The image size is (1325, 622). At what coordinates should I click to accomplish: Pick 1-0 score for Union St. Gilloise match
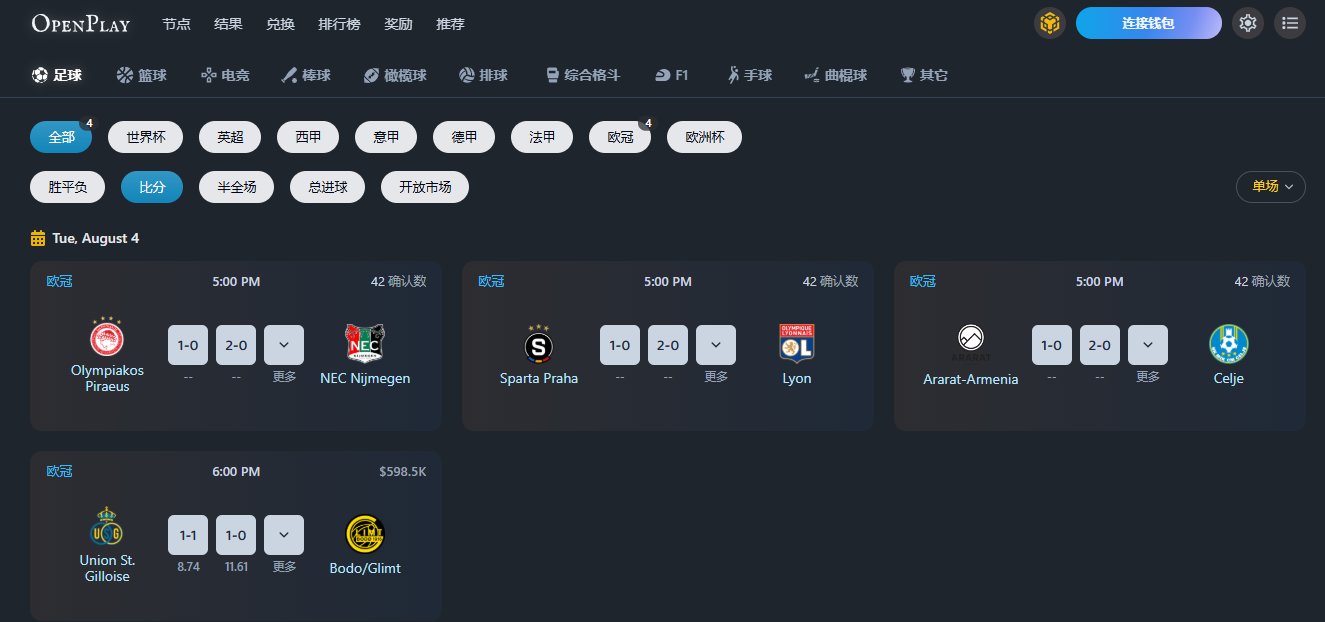(236, 535)
